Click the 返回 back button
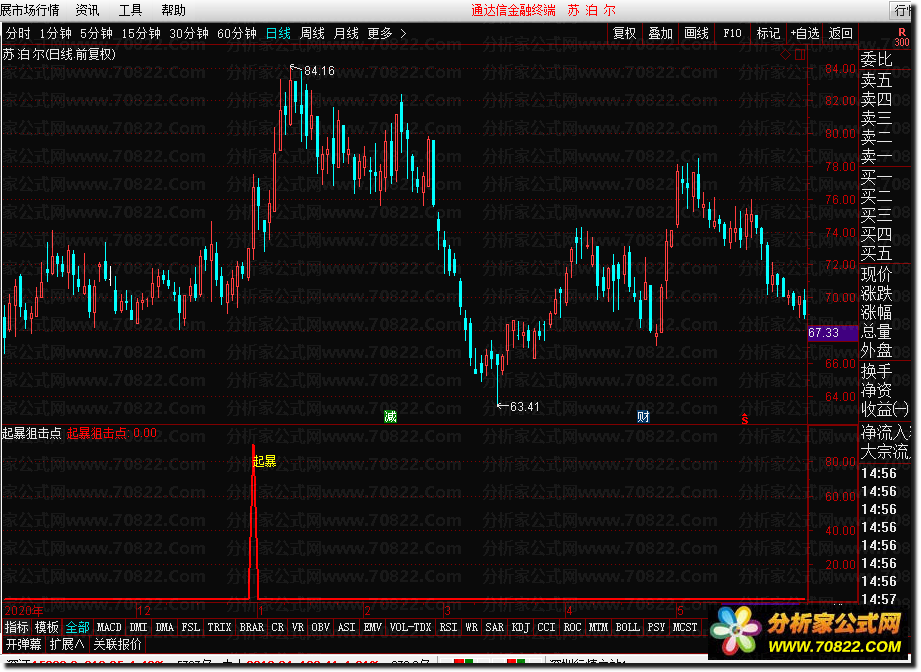The image size is (921, 672). pos(841,33)
